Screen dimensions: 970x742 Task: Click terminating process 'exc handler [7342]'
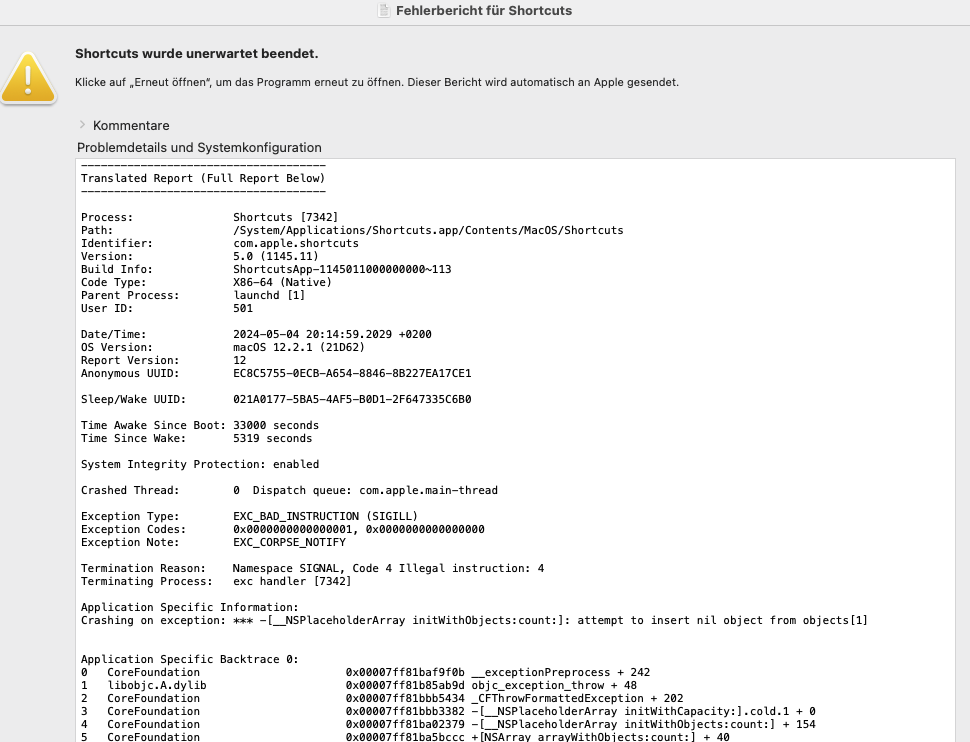[292, 581]
